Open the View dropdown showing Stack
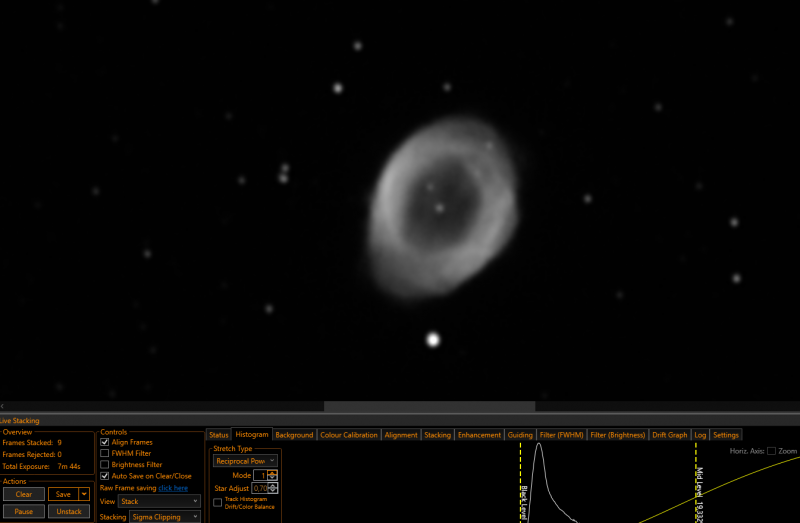This screenshot has height=523, width=800. click(x=159, y=502)
